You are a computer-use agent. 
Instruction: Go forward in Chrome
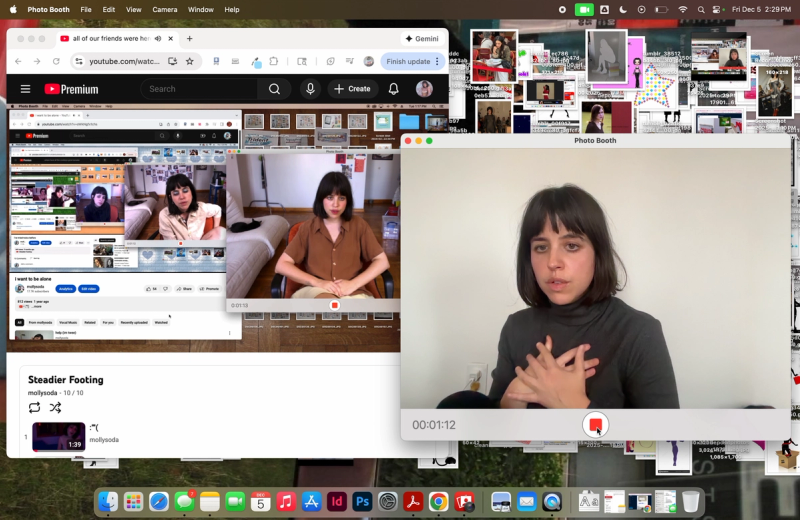pos(37,61)
